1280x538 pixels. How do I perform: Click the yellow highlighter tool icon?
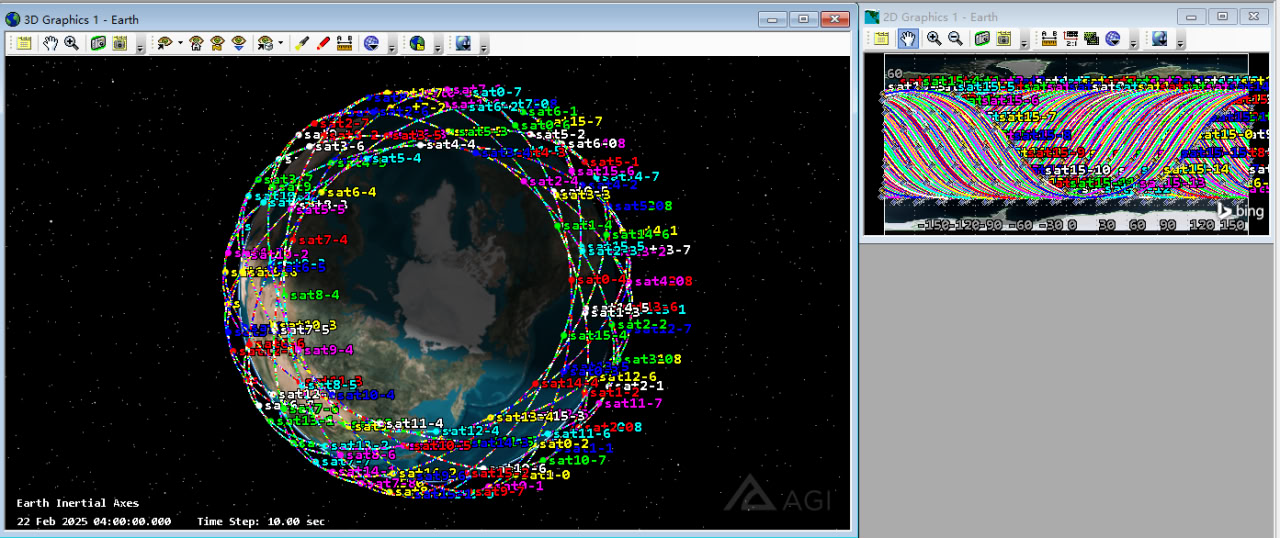(x=302, y=43)
